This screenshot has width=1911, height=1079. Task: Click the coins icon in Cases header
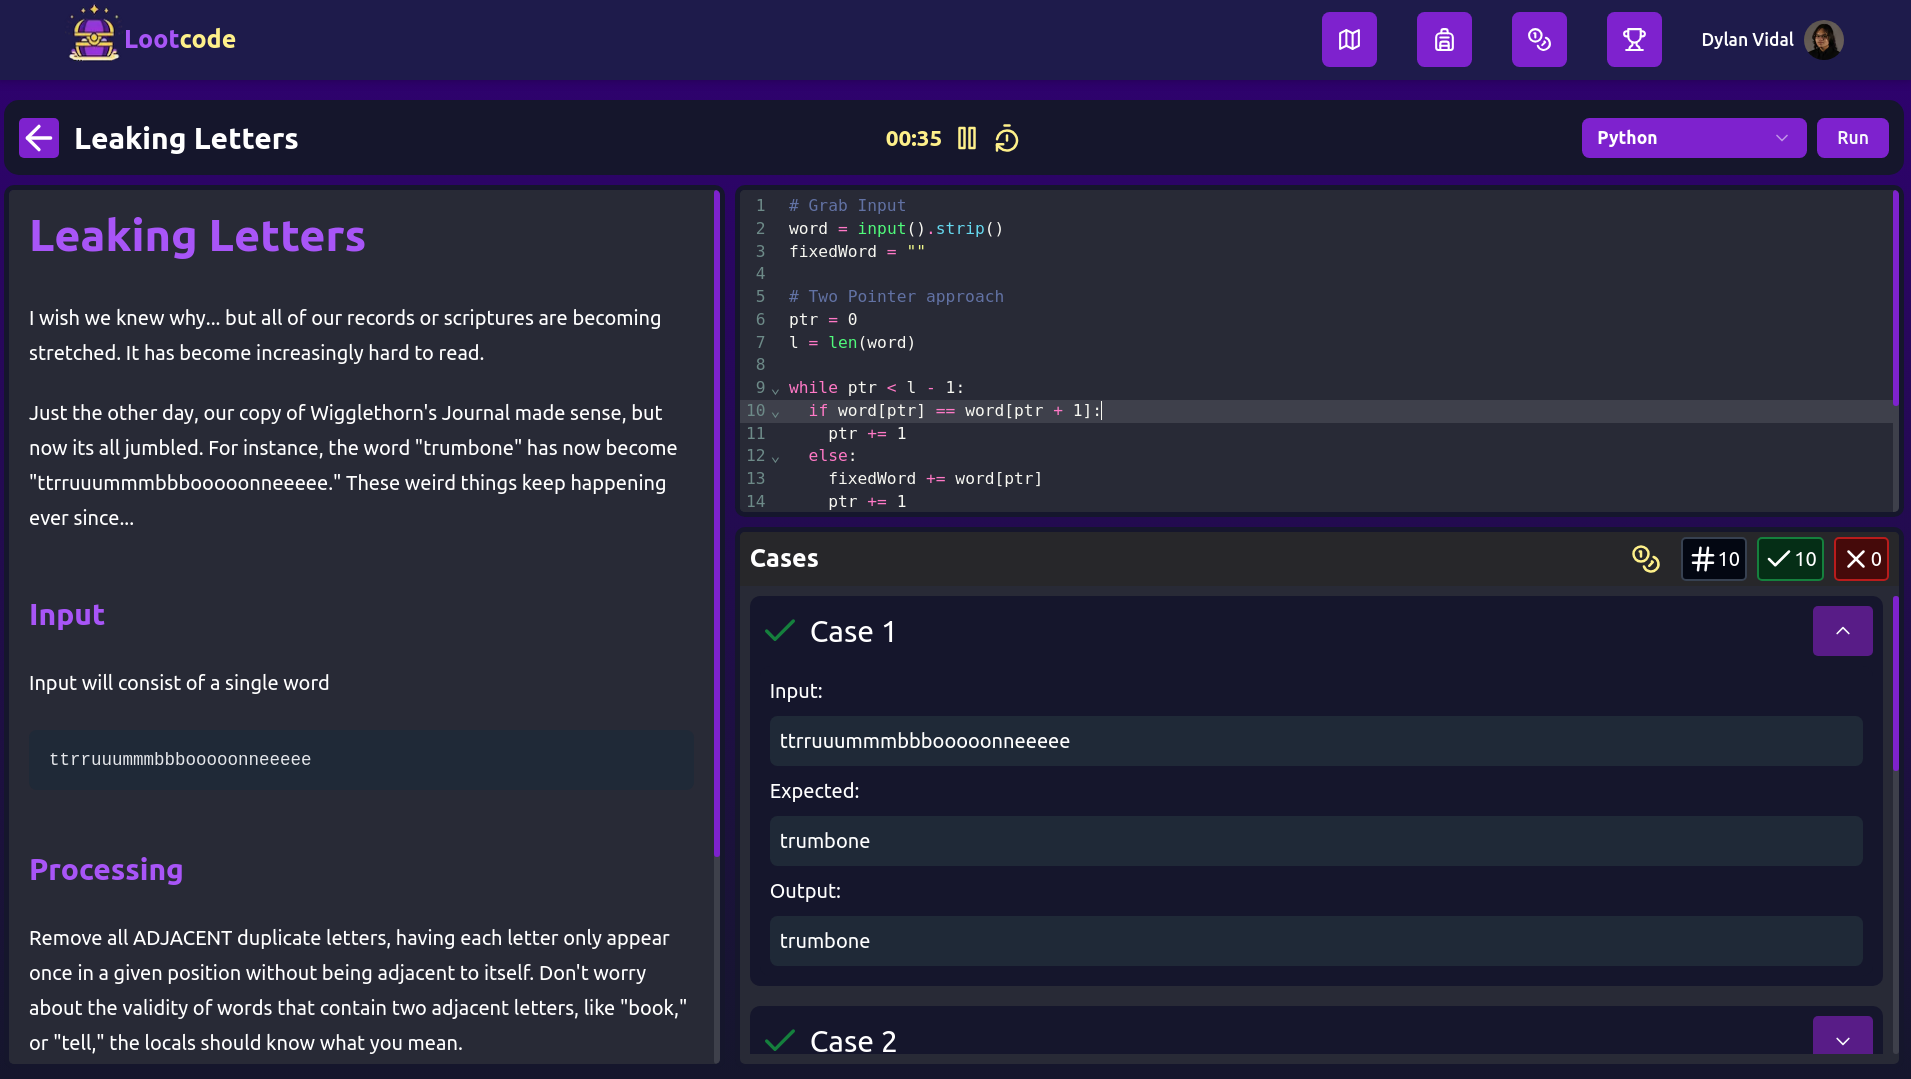(x=1645, y=559)
